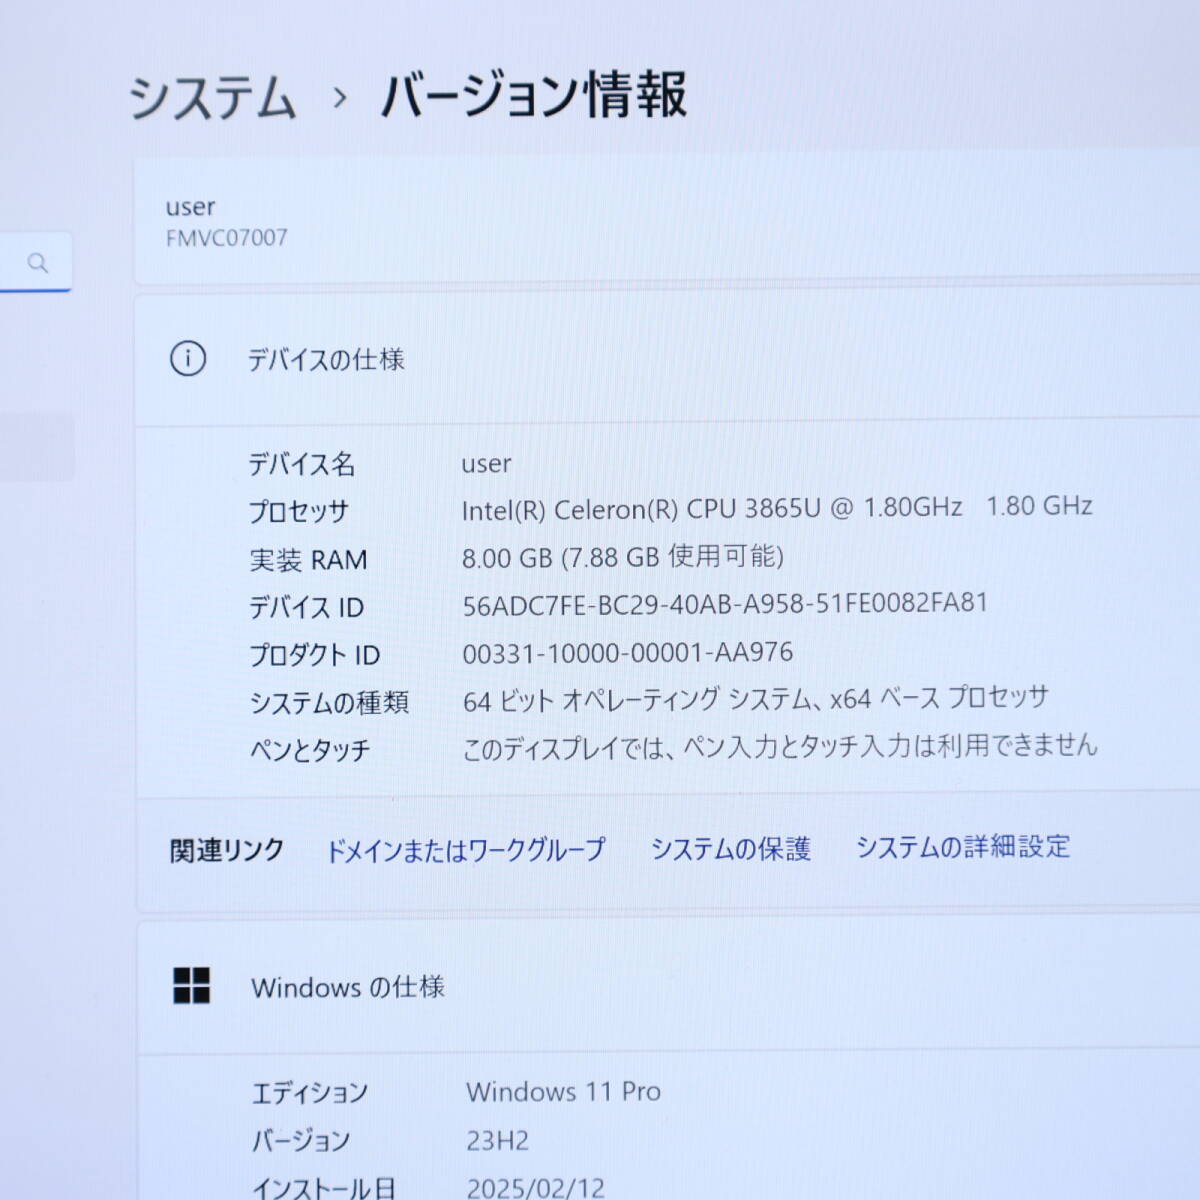Click the device name value user
This screenshot has width=1200, height=1200.
[x=486, y=464]
